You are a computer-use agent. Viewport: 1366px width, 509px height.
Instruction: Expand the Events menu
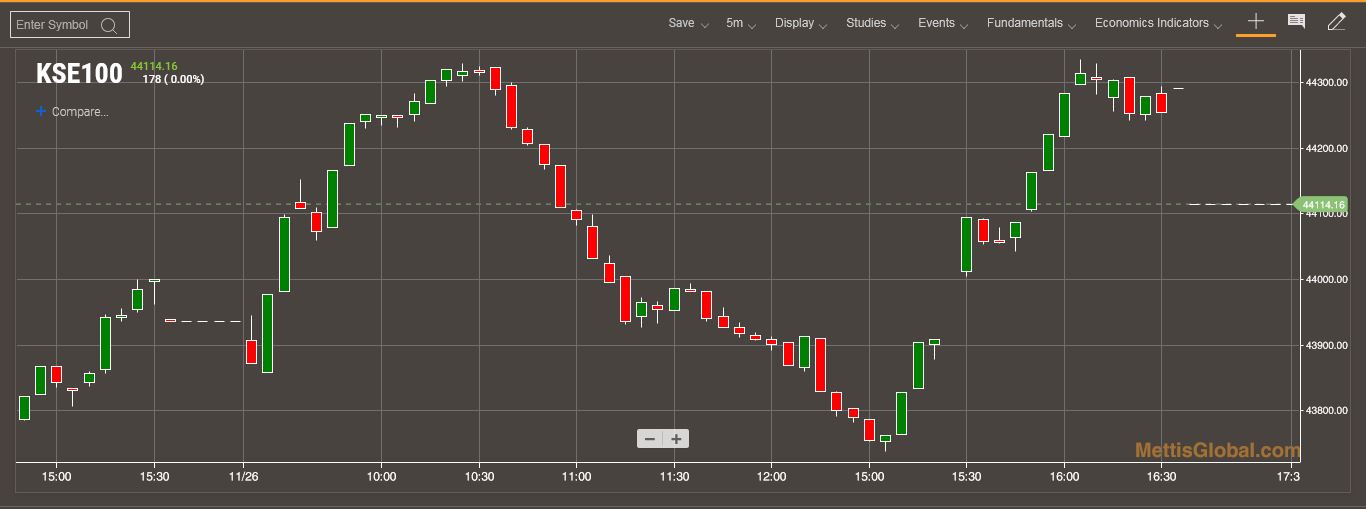tap(943, 23)
